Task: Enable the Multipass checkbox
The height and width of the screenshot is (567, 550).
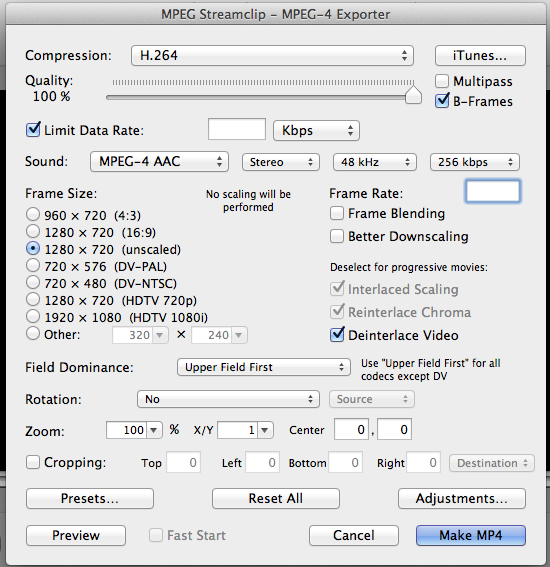Action: [x=442, y=81]
